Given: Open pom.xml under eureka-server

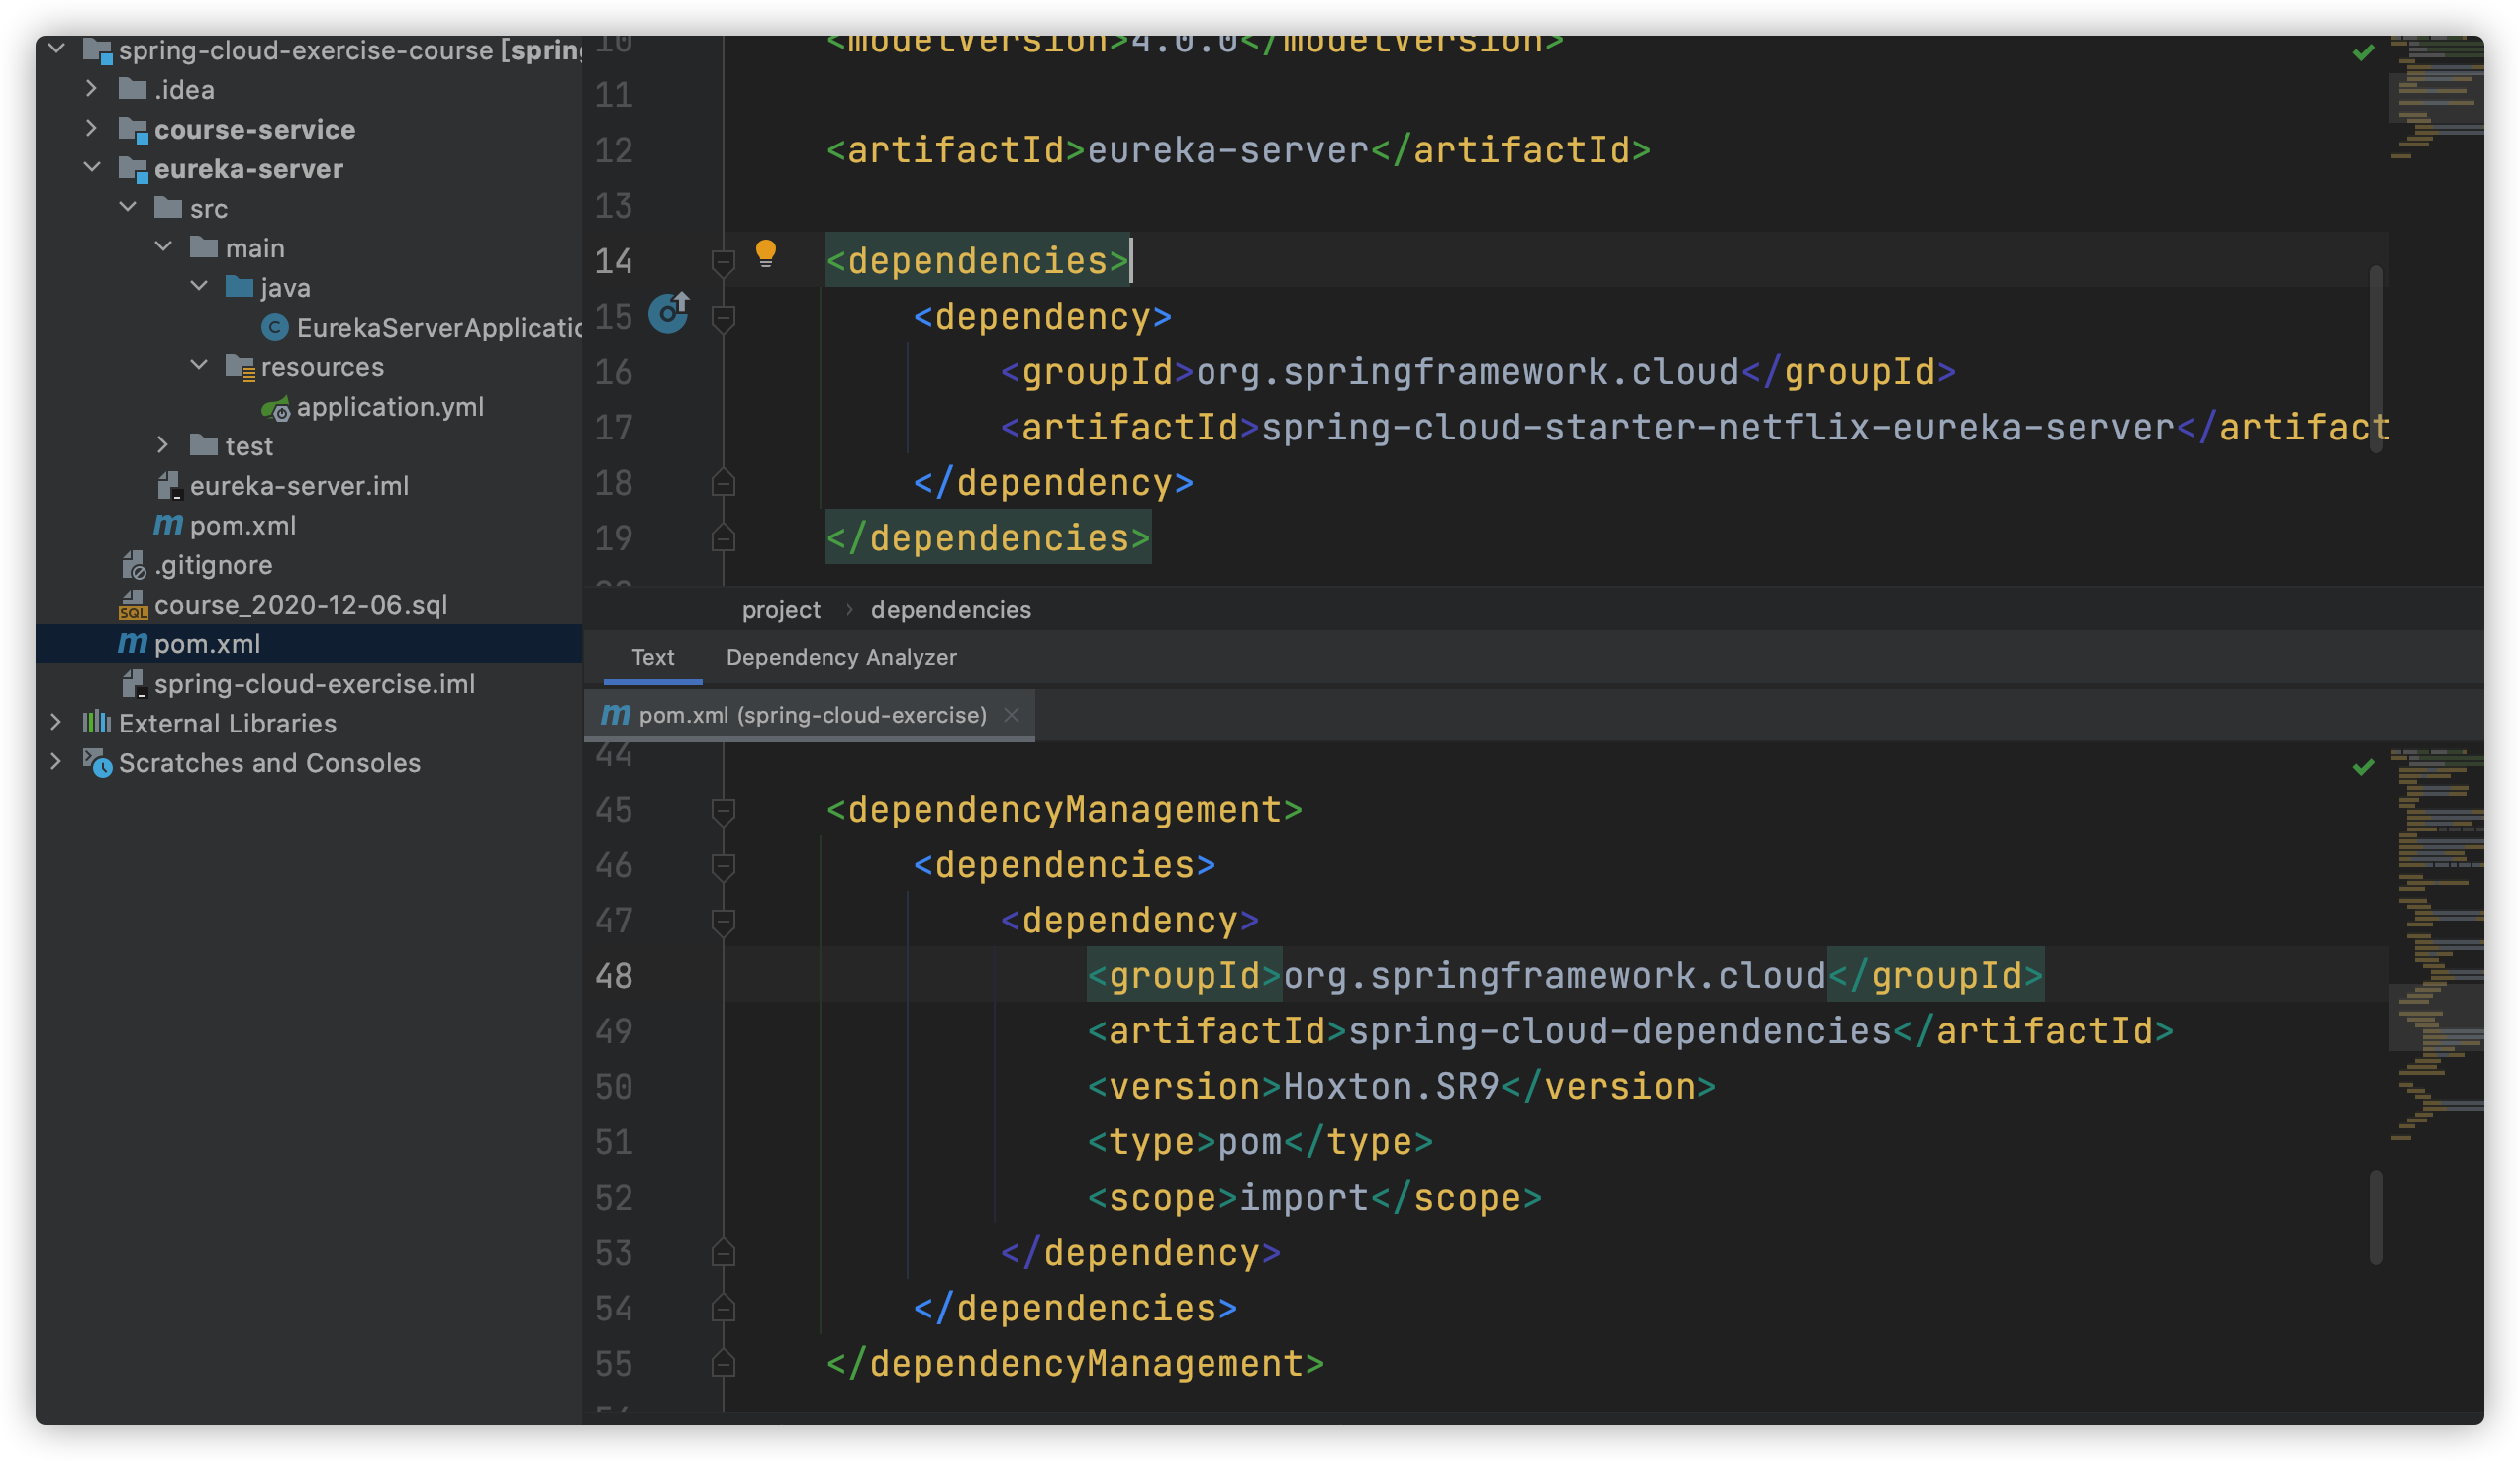Looking at the screenshot, I should pos(243,525).
